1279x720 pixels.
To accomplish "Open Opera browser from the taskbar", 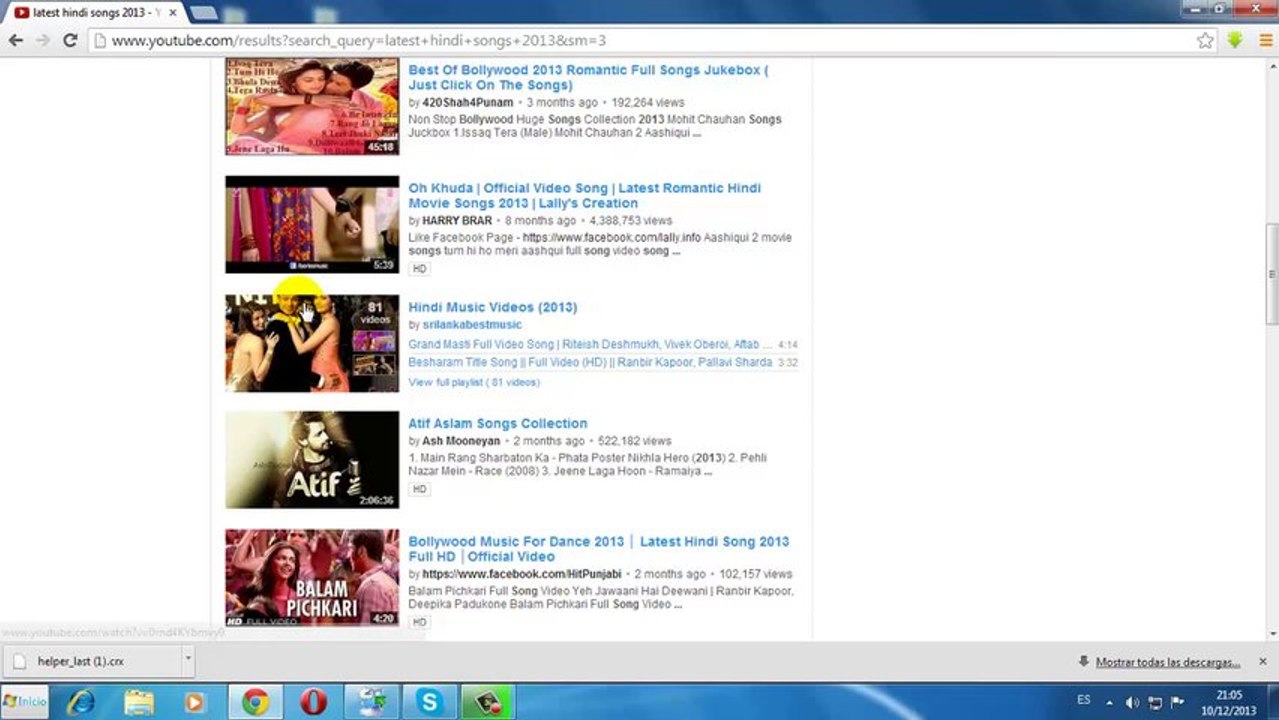I will 313,702.
